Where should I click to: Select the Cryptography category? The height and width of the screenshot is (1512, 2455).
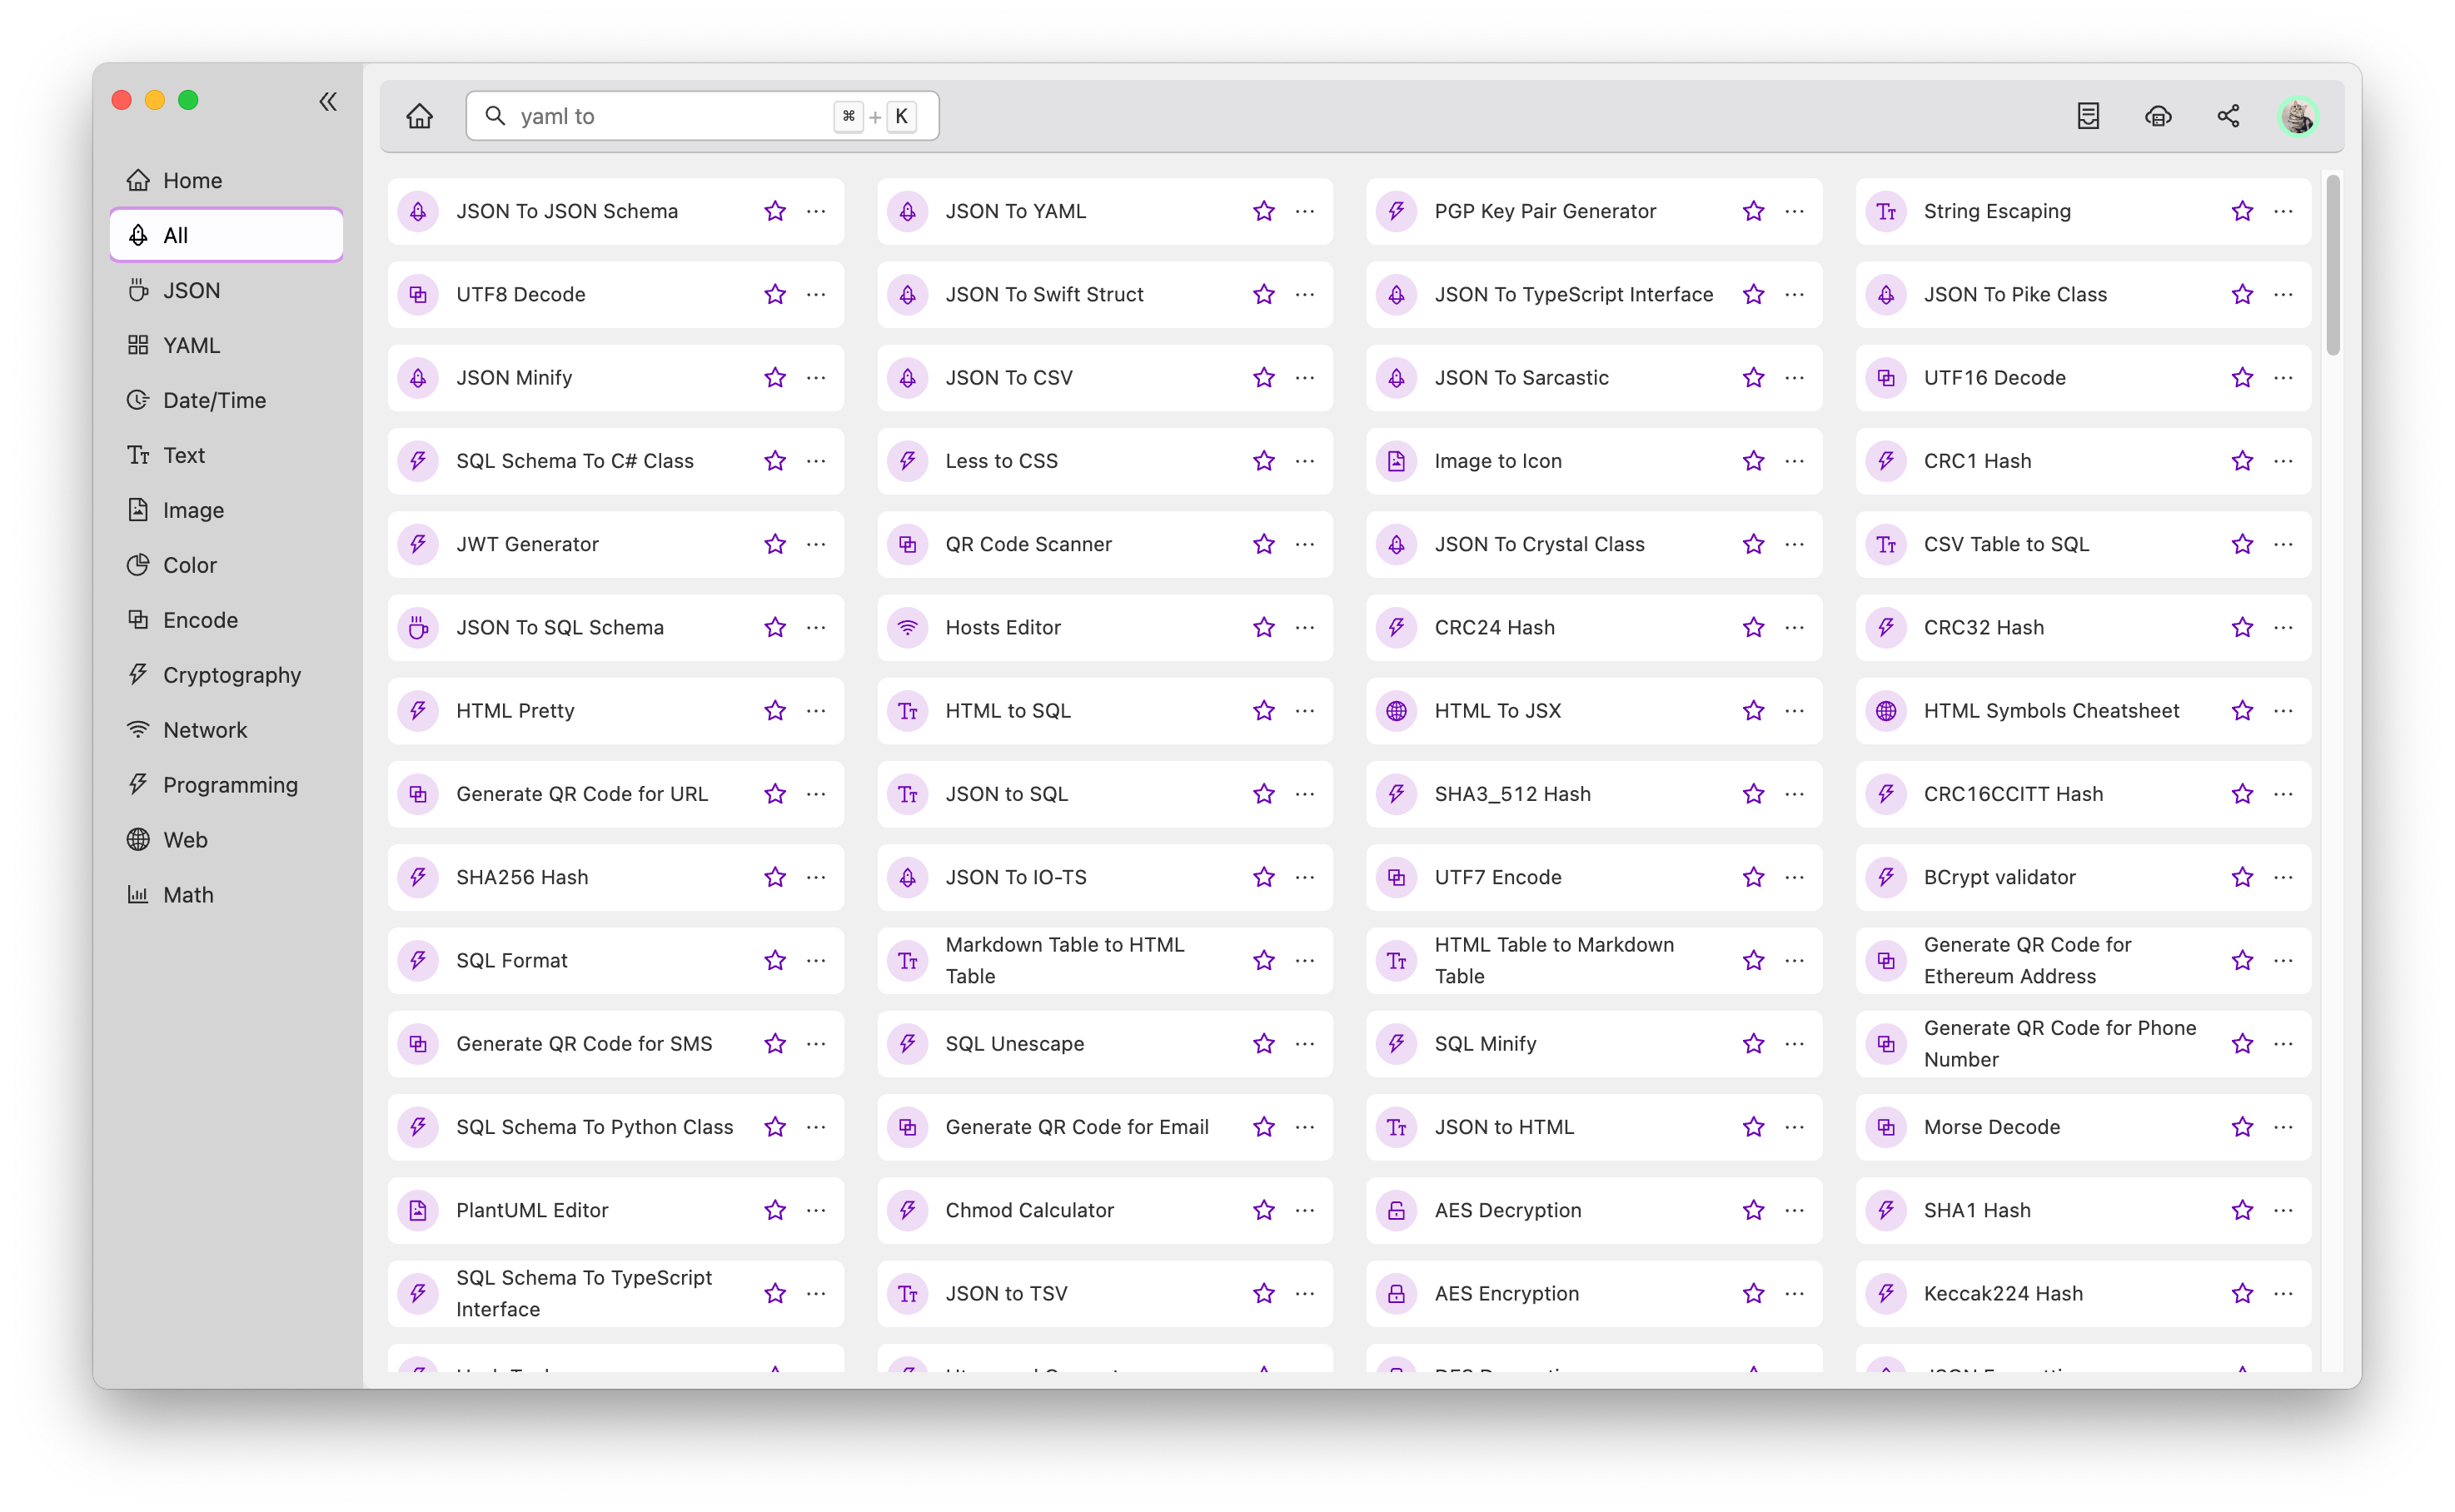(226, 675)
